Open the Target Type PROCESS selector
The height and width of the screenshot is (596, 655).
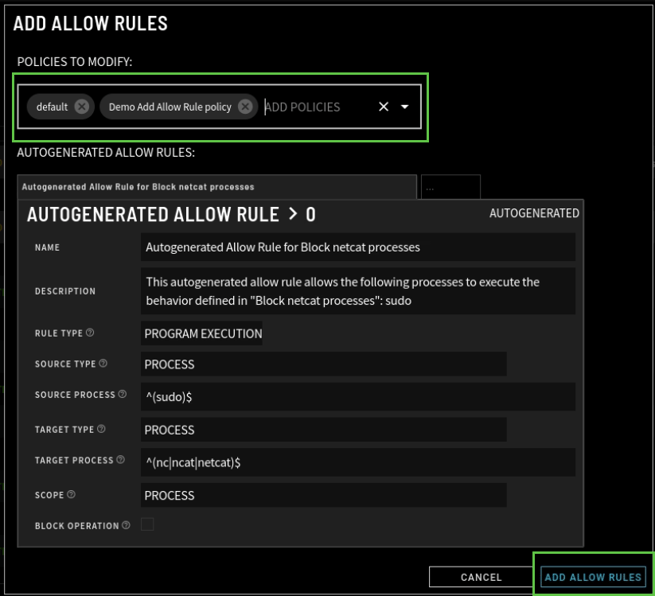pyautogui.click(x=324, y=429)
